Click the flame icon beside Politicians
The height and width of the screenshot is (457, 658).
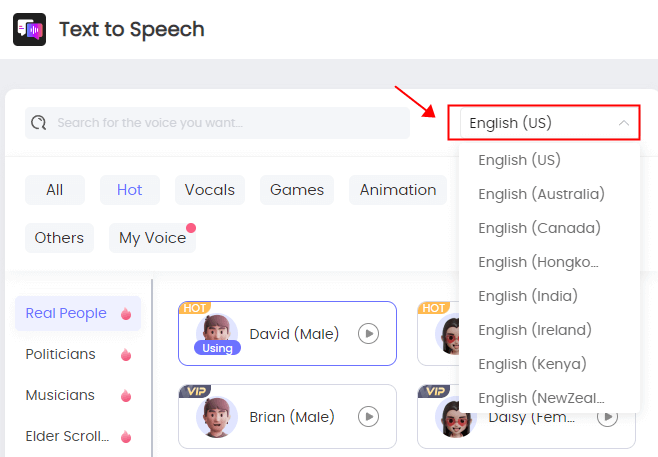click(126, 355)
